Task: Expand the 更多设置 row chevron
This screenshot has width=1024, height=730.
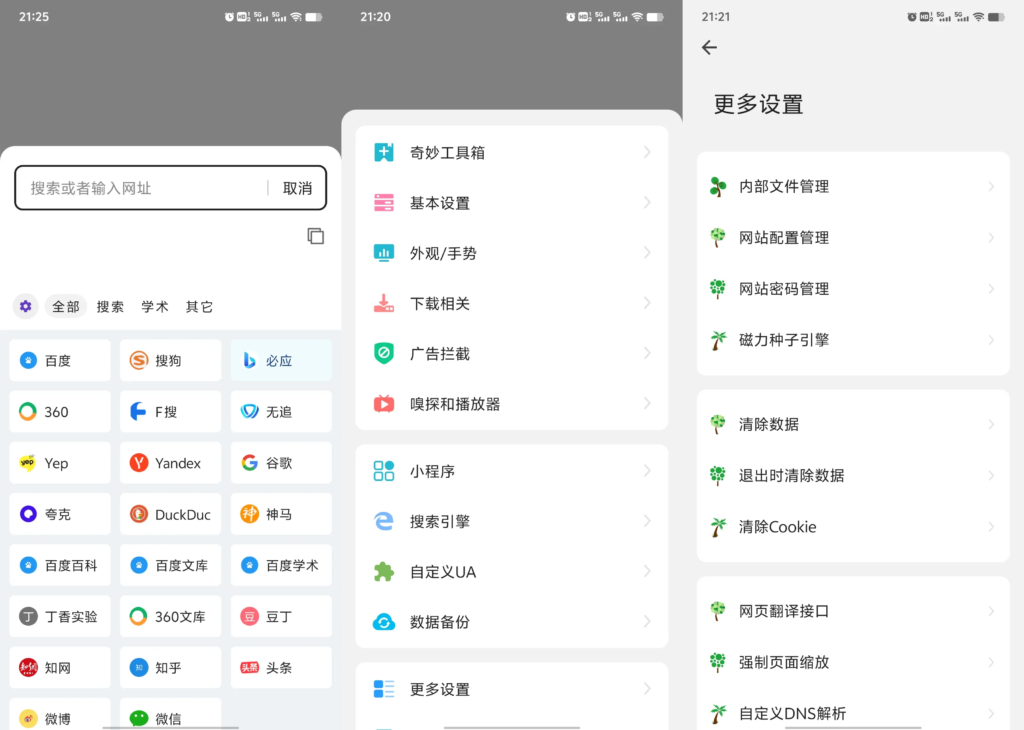Action: (x=647, y=689)
